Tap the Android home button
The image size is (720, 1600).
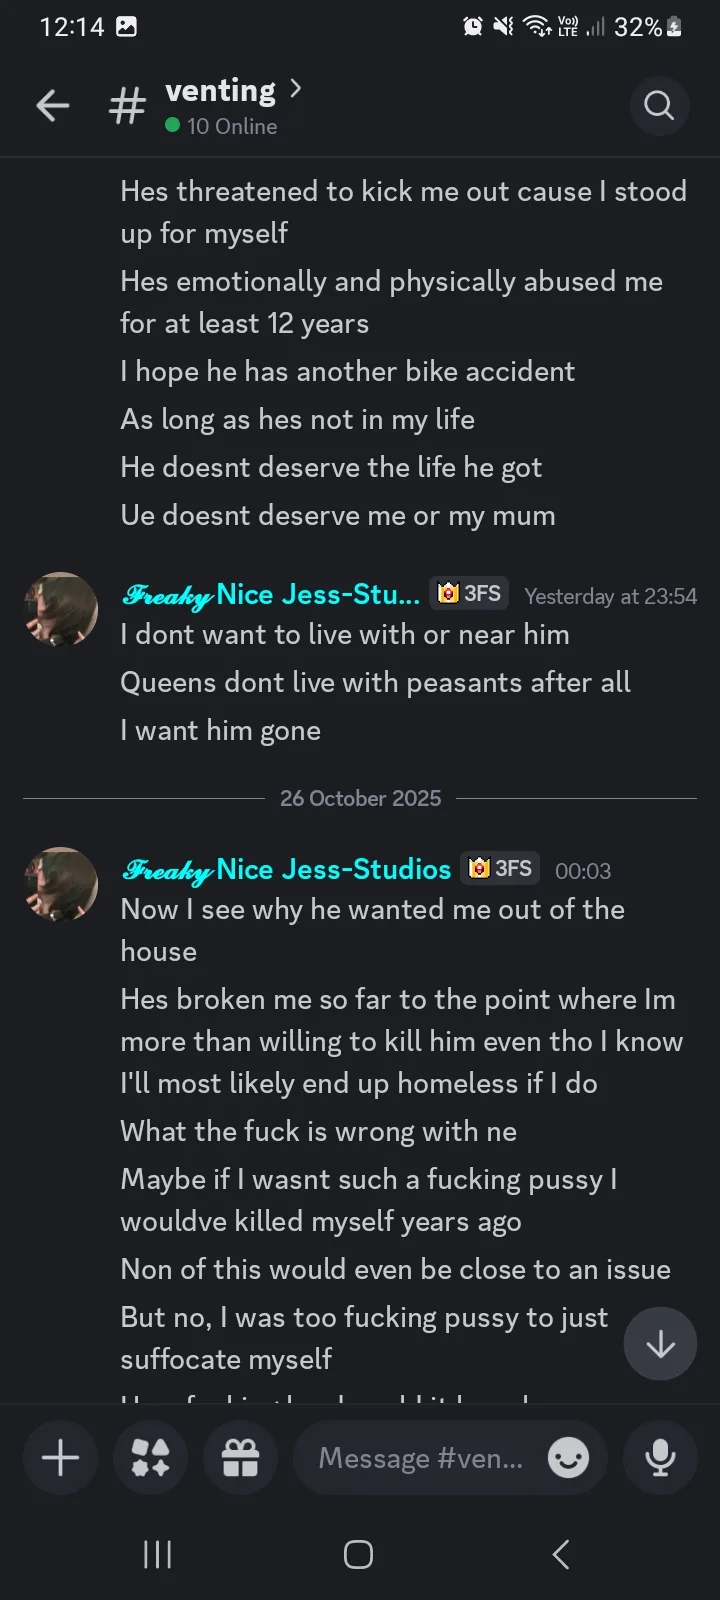coord(358,1554)
